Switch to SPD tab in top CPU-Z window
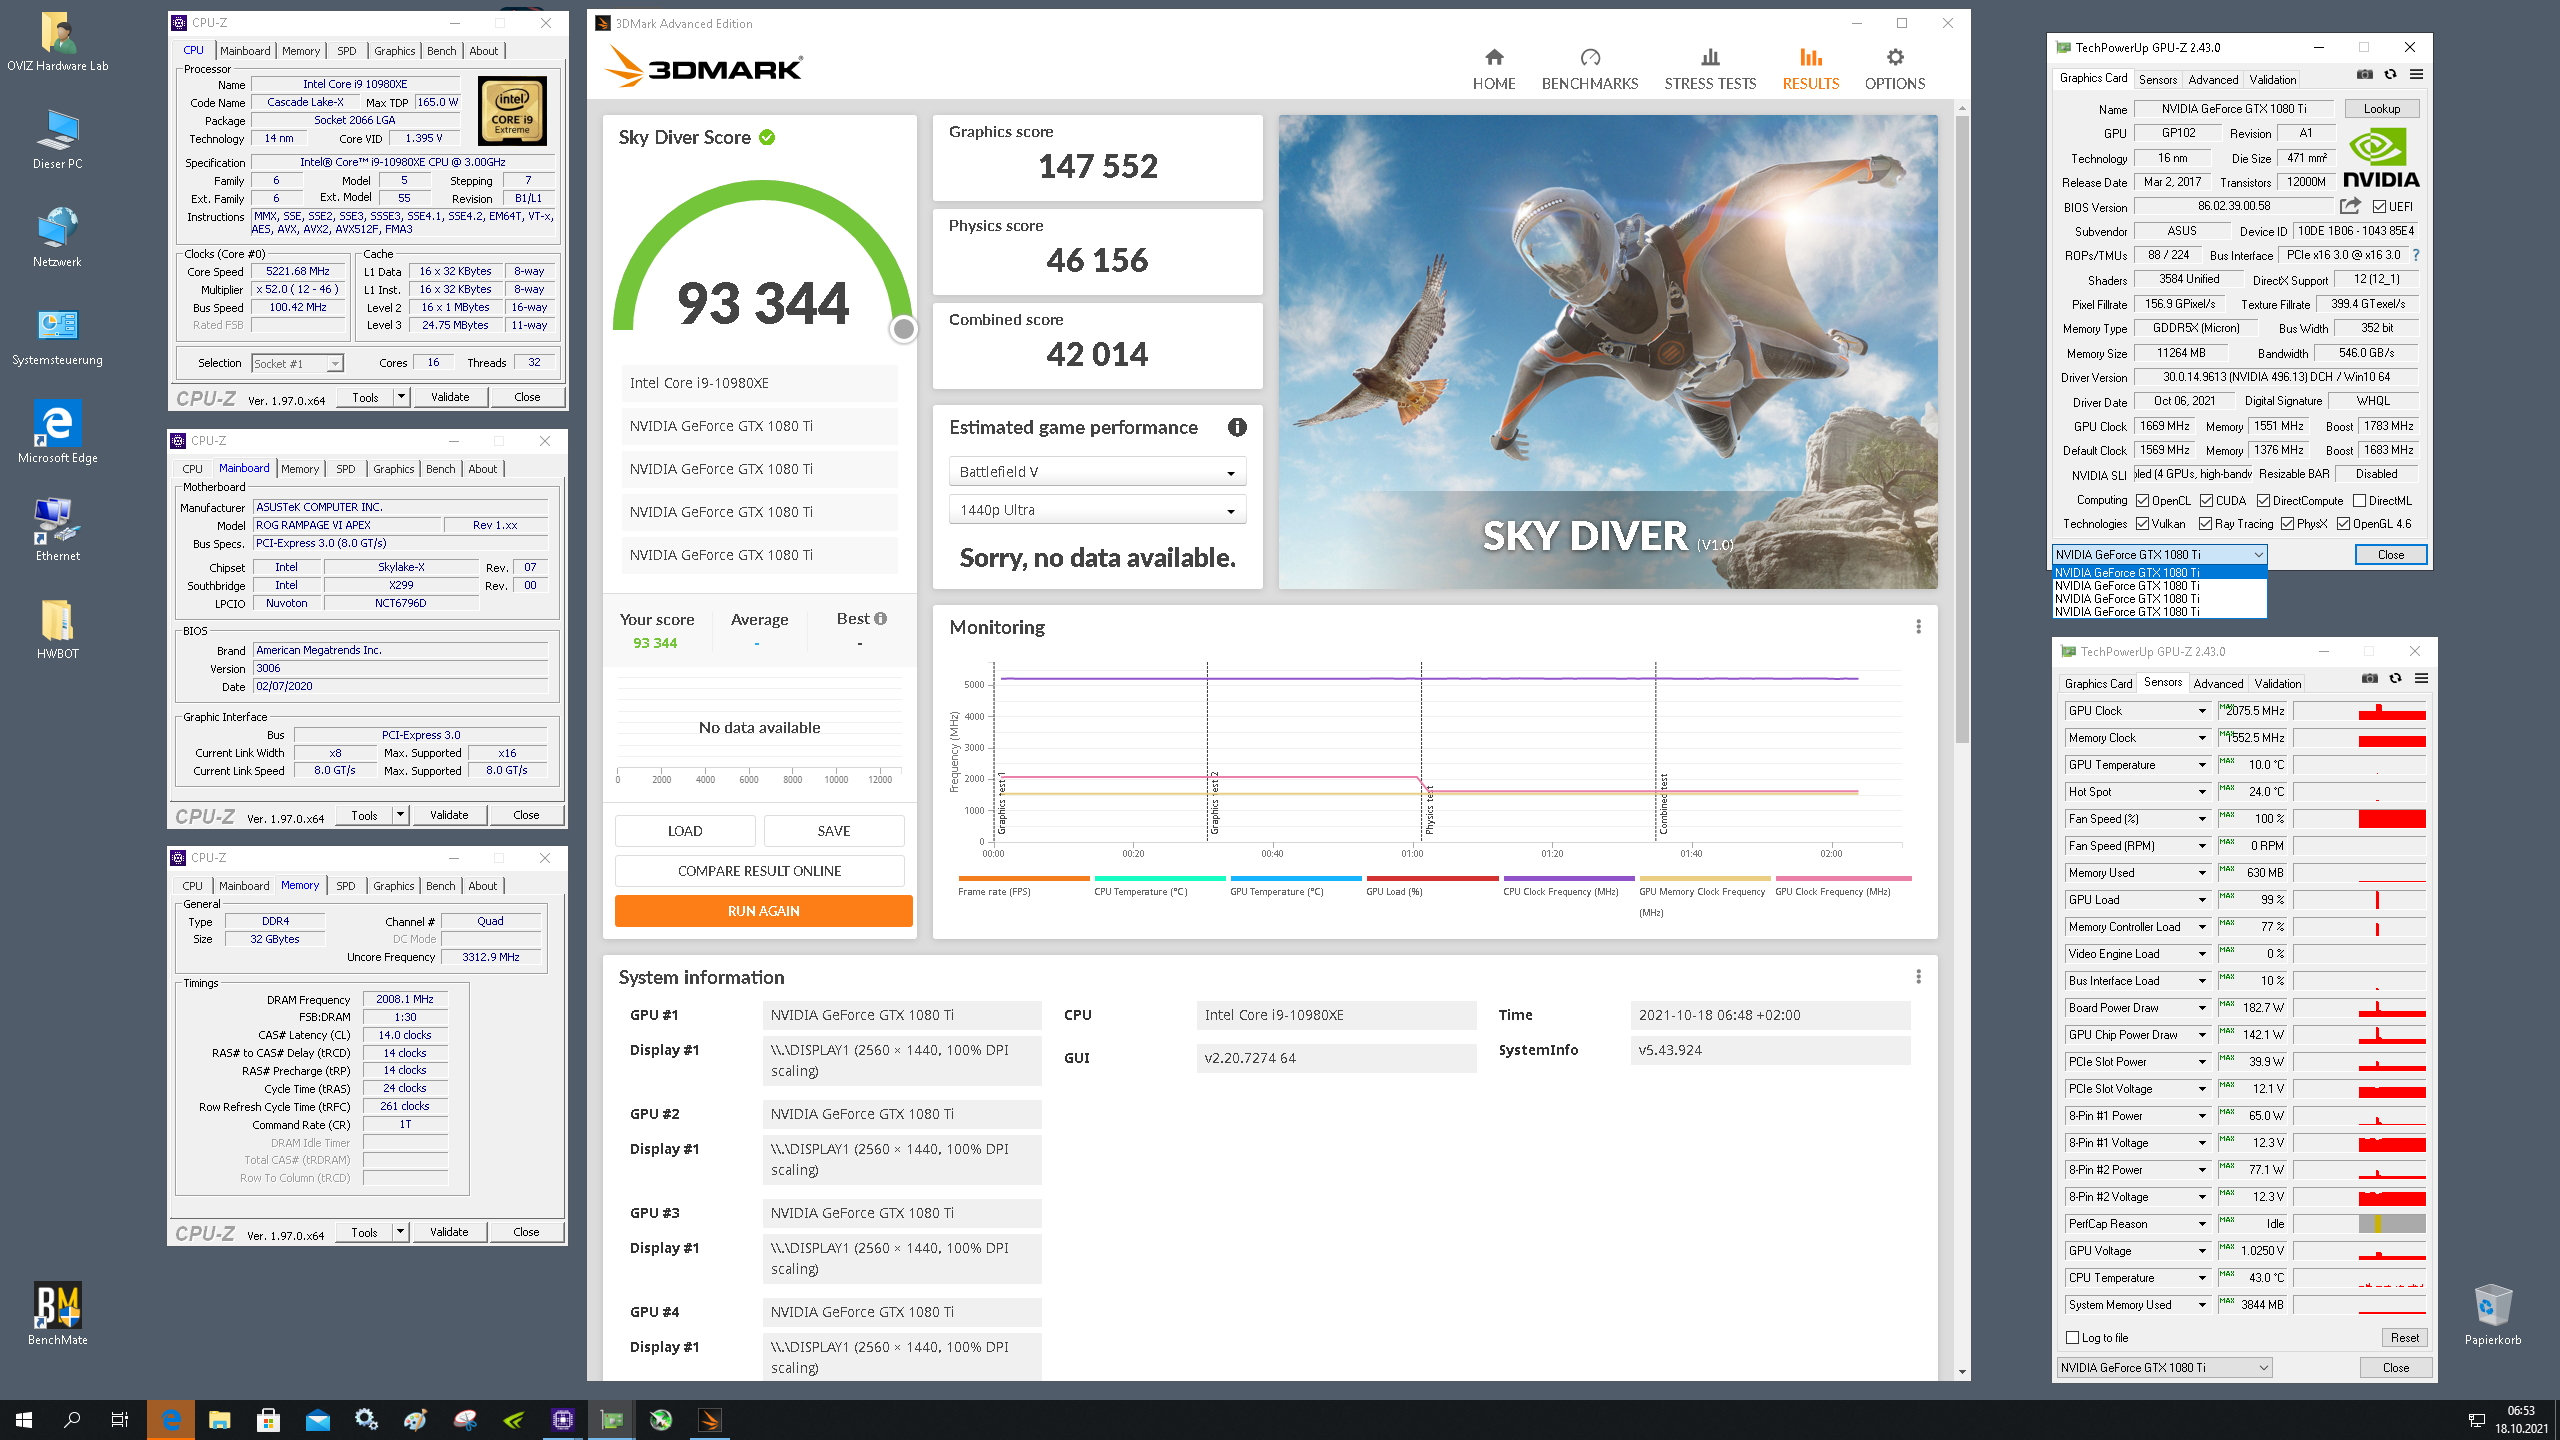This screenshot has width=2560, height=1440. click(x=346, y=51)
